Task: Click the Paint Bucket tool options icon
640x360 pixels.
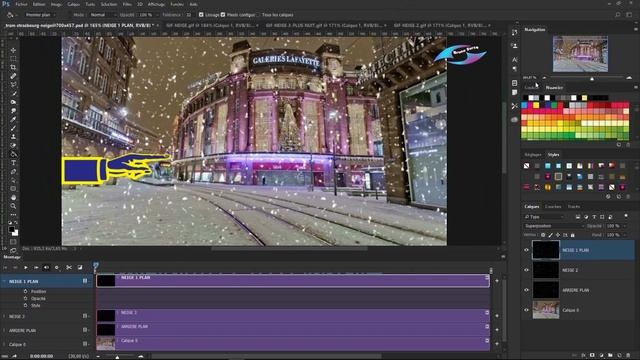Action: point(10,15)
